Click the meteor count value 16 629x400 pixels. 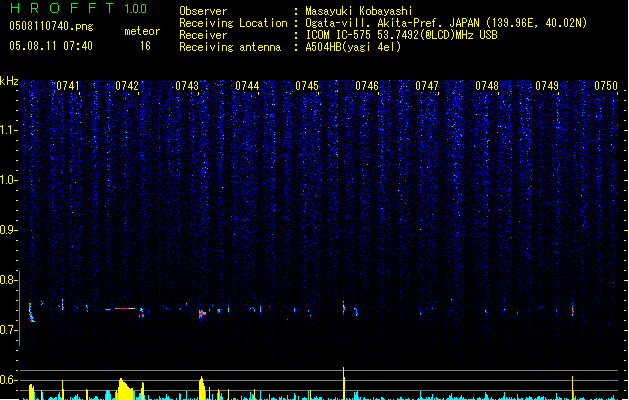tap(145, 46)
